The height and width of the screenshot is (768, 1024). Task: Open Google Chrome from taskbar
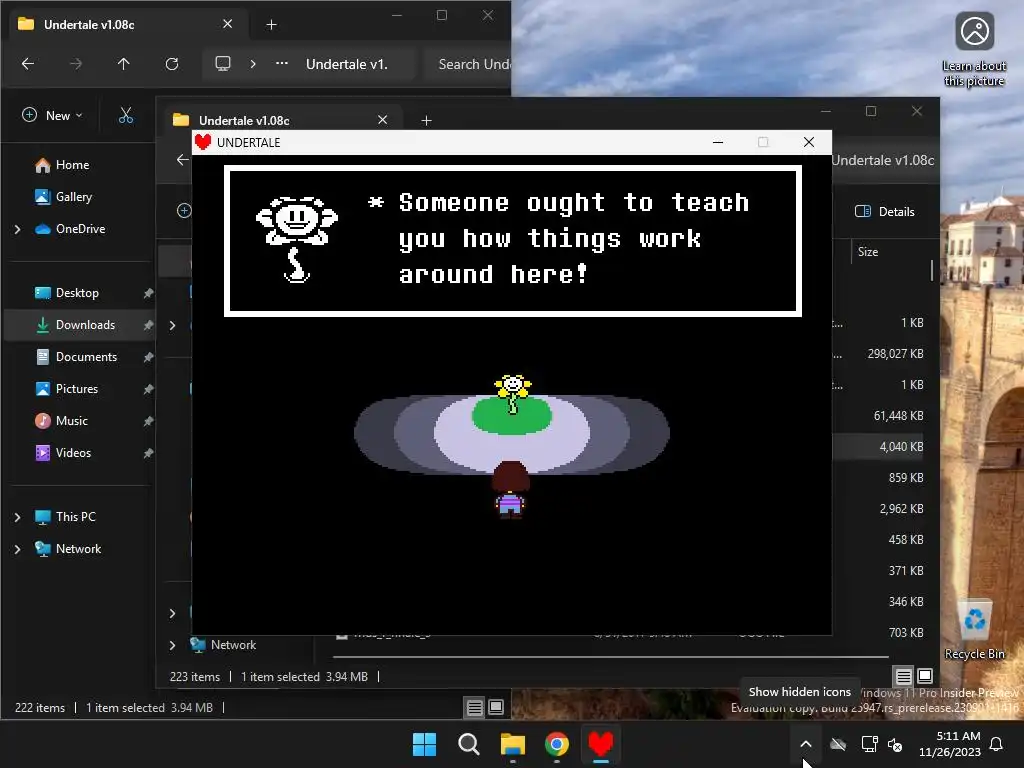tap(556, 744)
